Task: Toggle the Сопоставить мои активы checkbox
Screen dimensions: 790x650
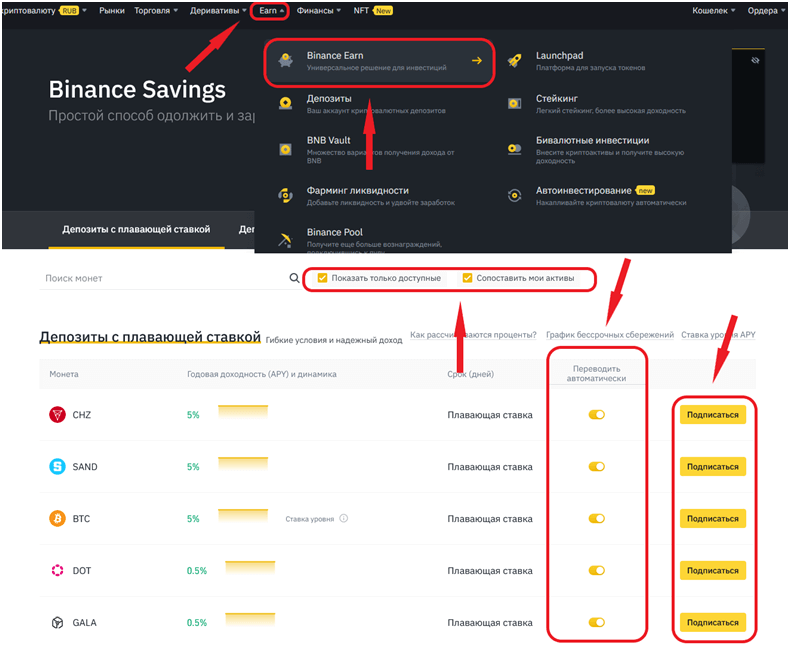Action: coord(468,278)
